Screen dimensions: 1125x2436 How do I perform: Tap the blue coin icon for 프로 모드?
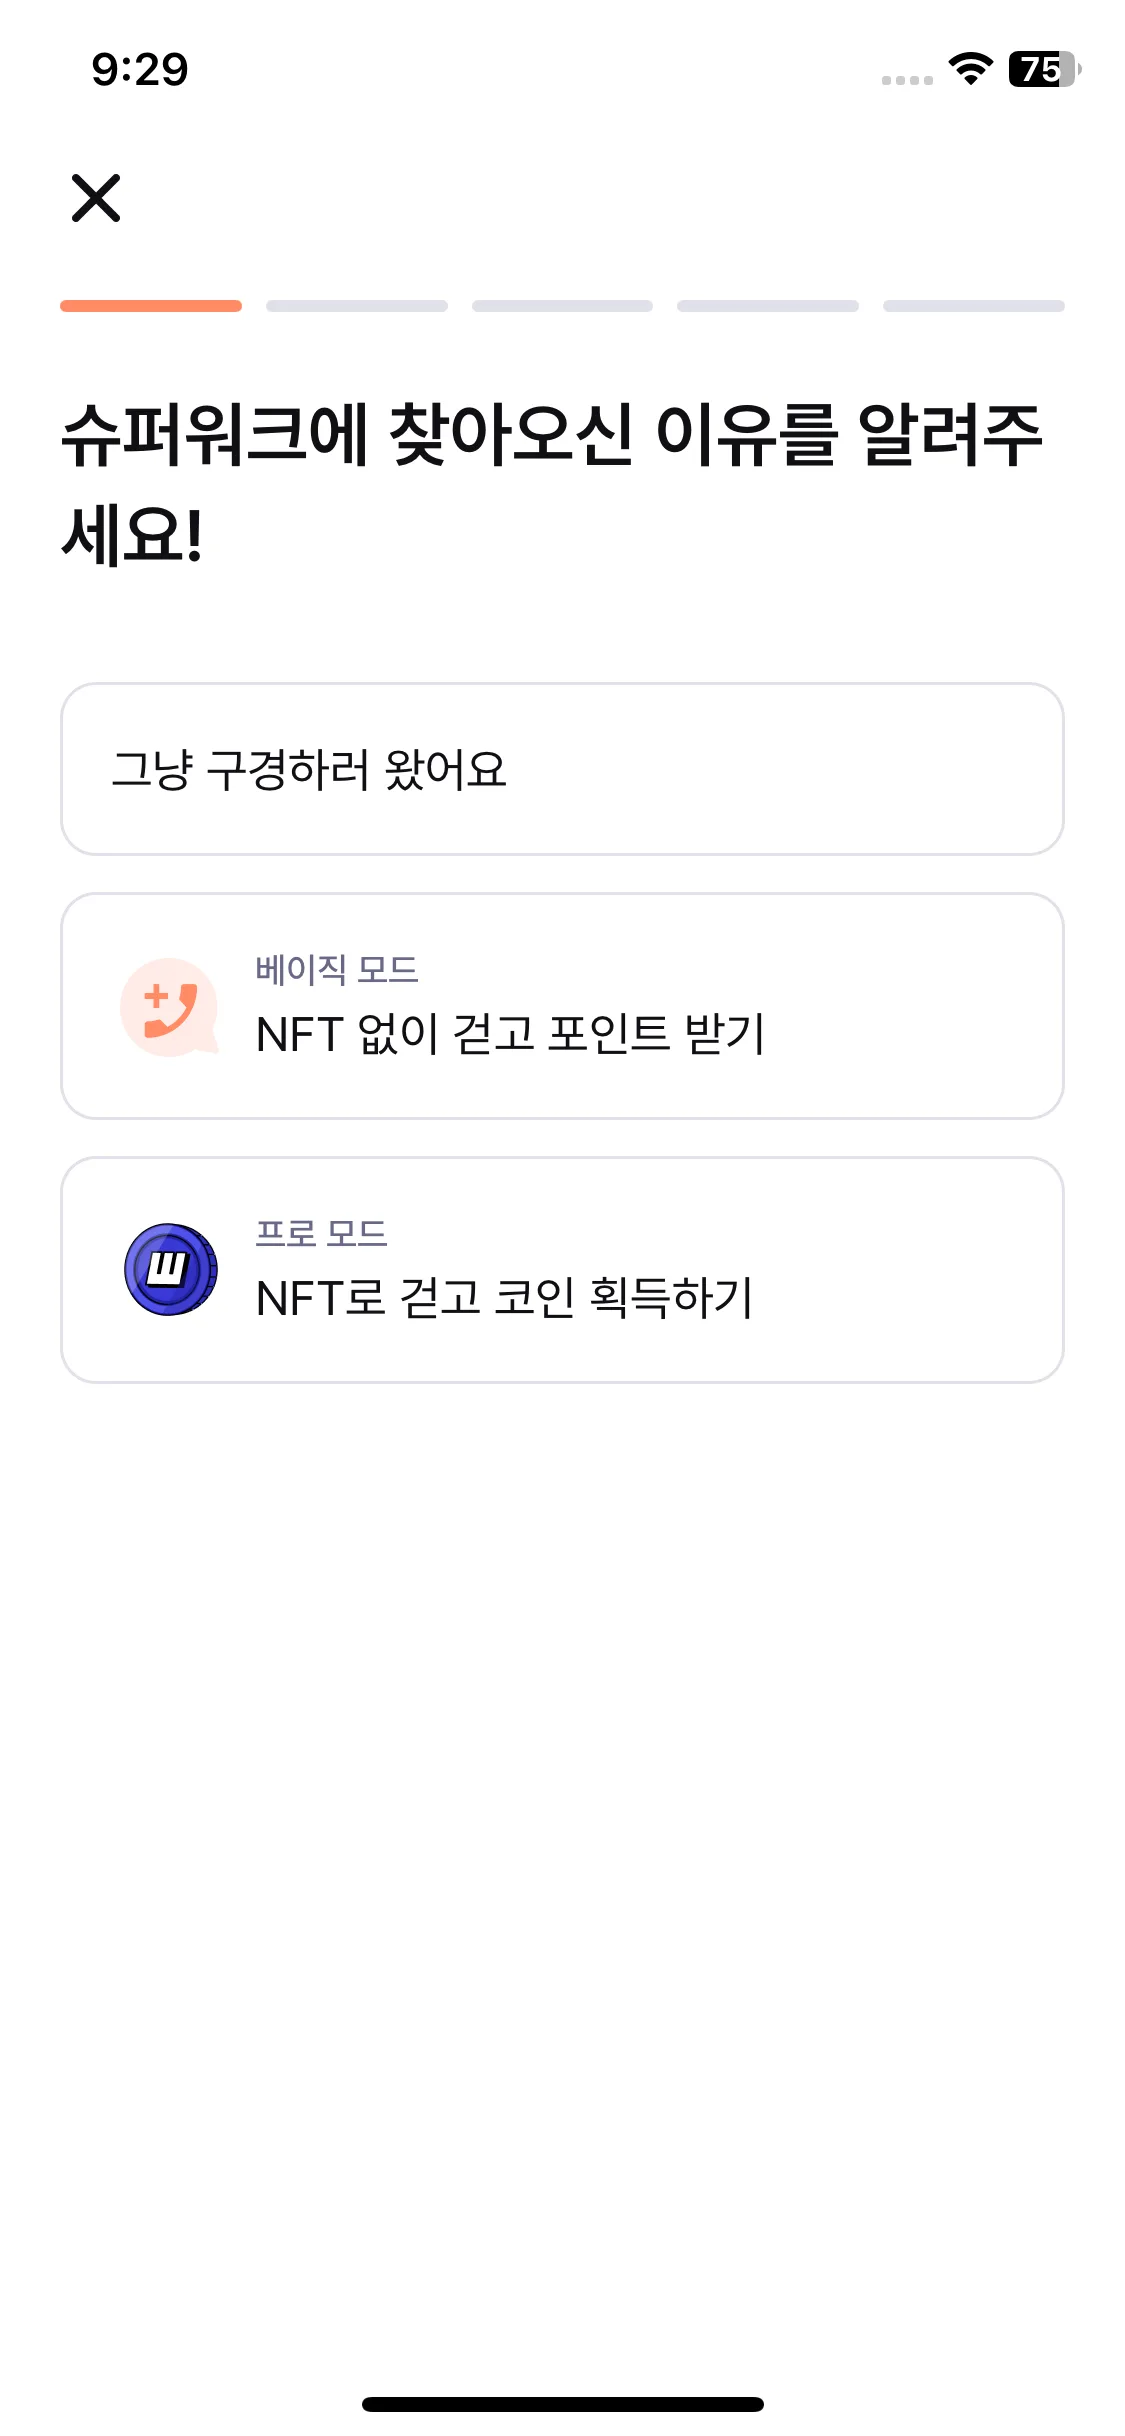click(x=171, y=1270)
